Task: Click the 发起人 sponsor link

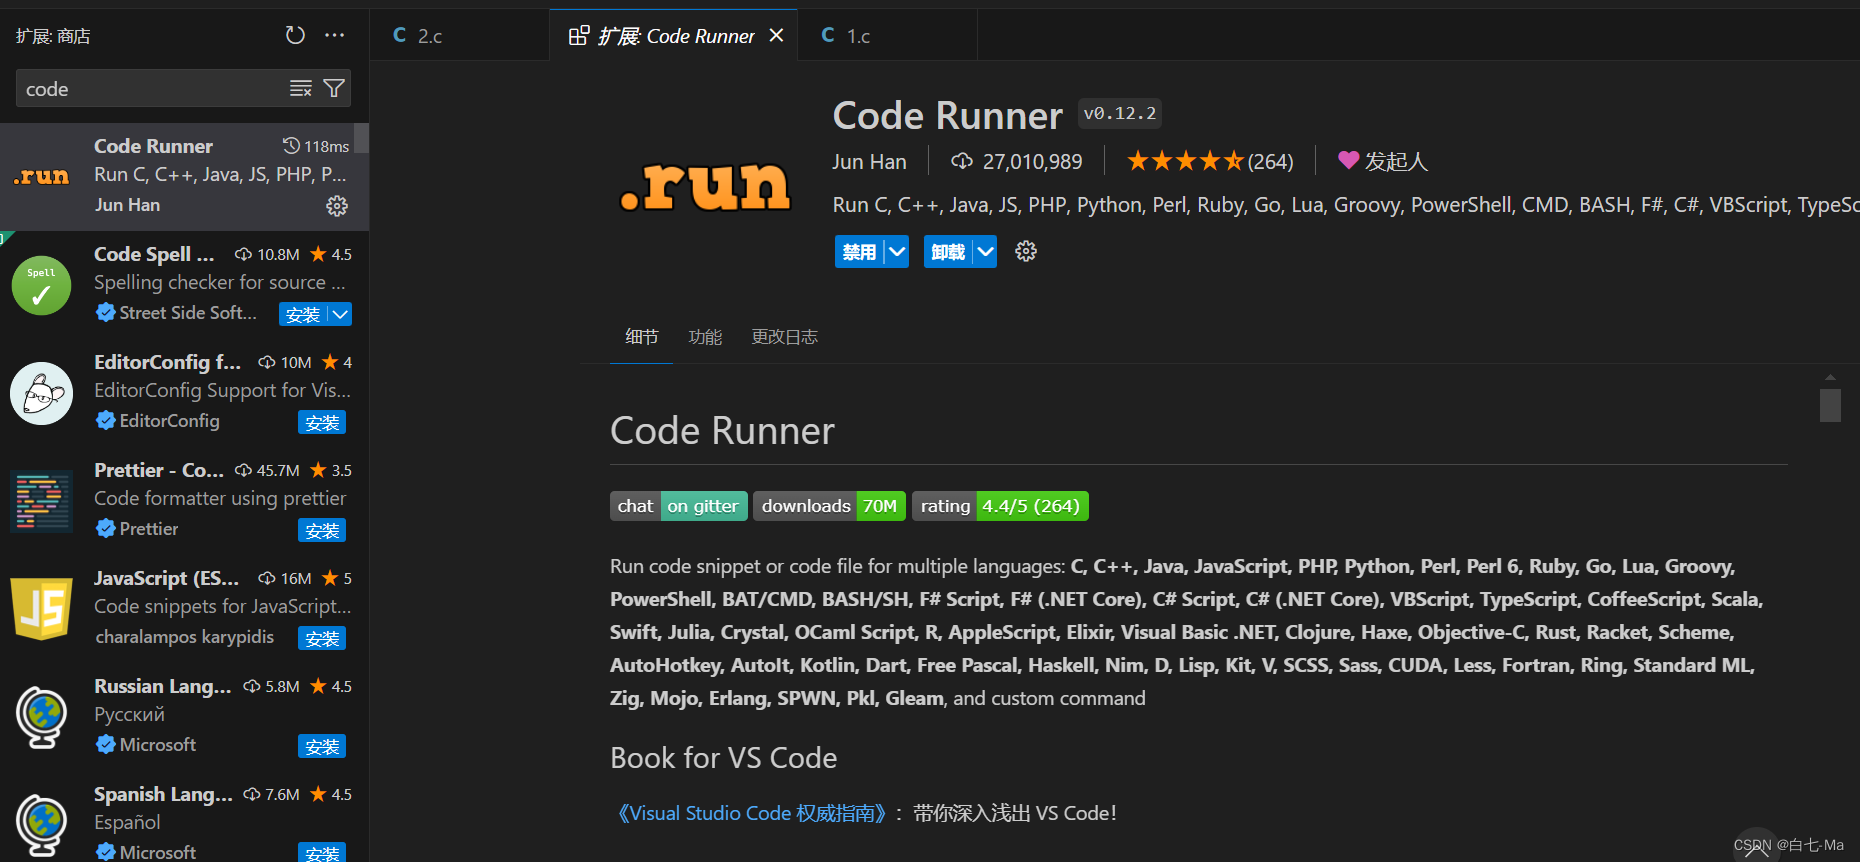Action: (x=1396, y=161)
